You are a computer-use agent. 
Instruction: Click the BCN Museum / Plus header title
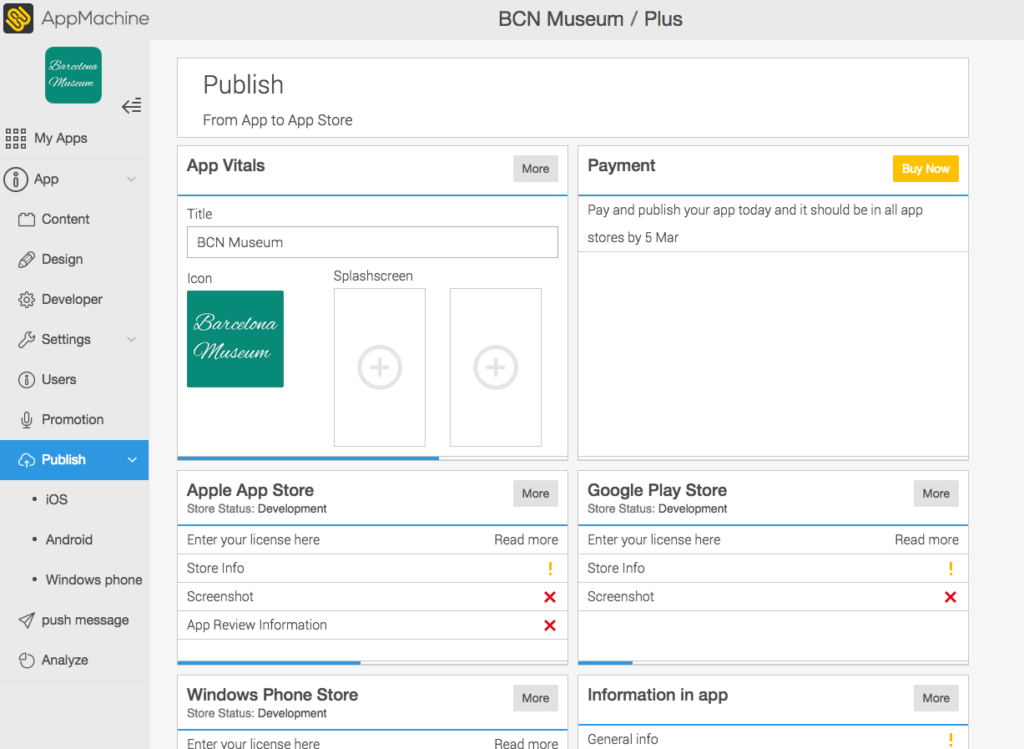coord(590,19)
